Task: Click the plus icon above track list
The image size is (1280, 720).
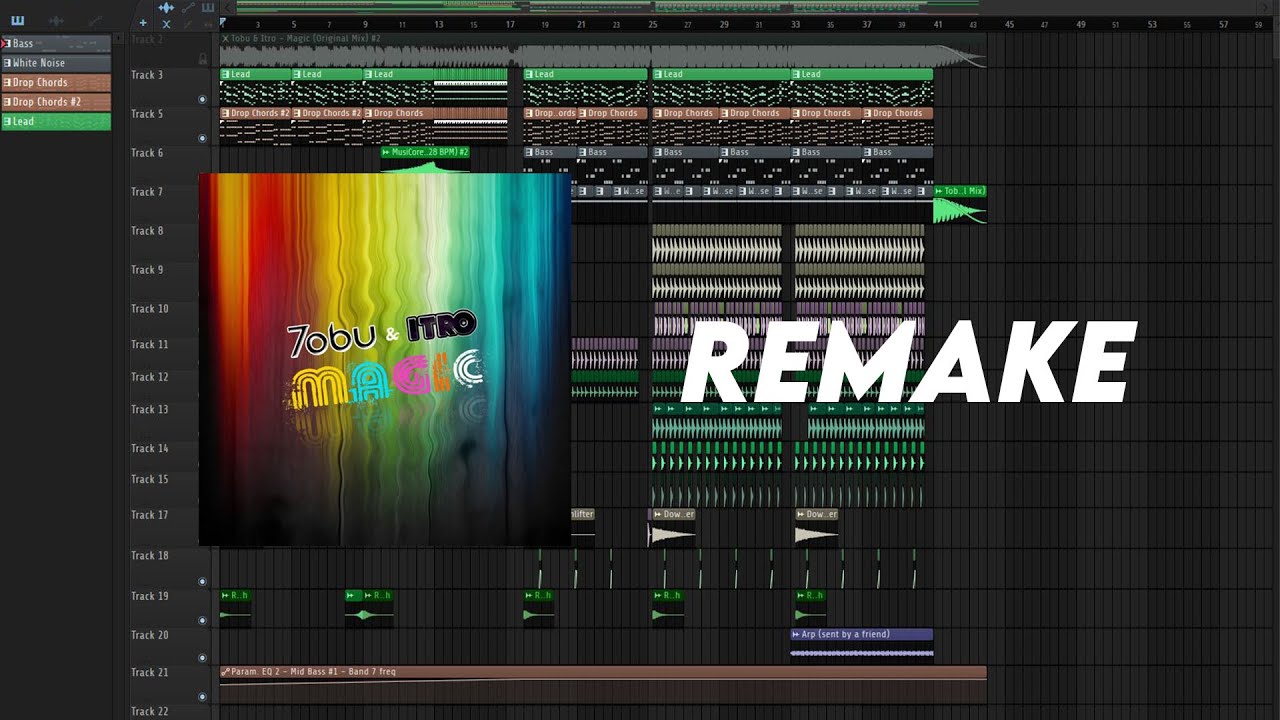Action: 143,23
